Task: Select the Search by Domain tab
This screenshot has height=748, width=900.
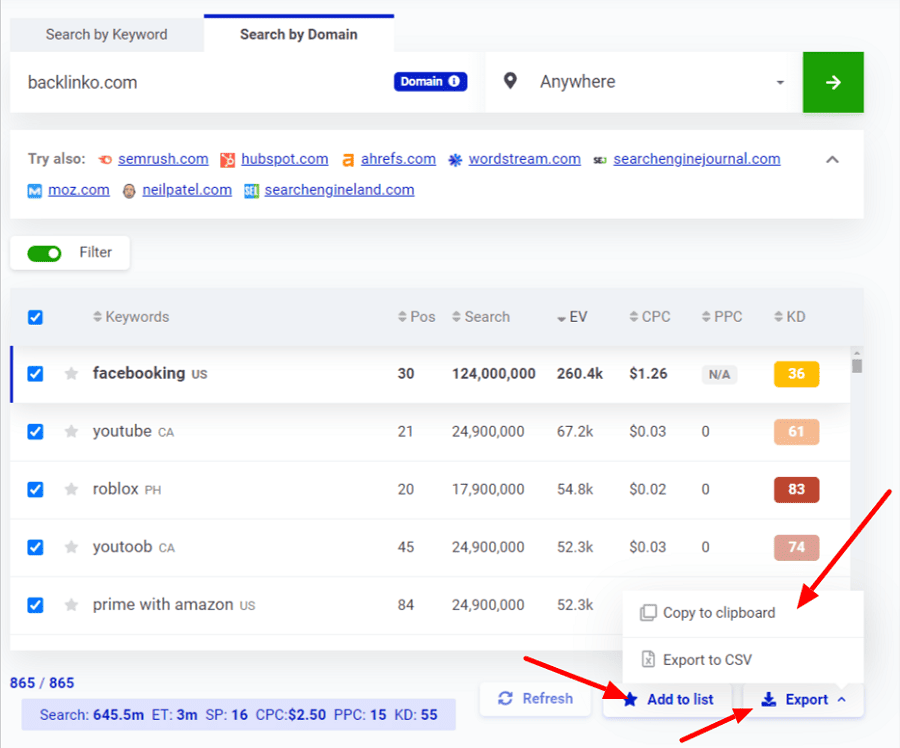Action: (298, 34)
